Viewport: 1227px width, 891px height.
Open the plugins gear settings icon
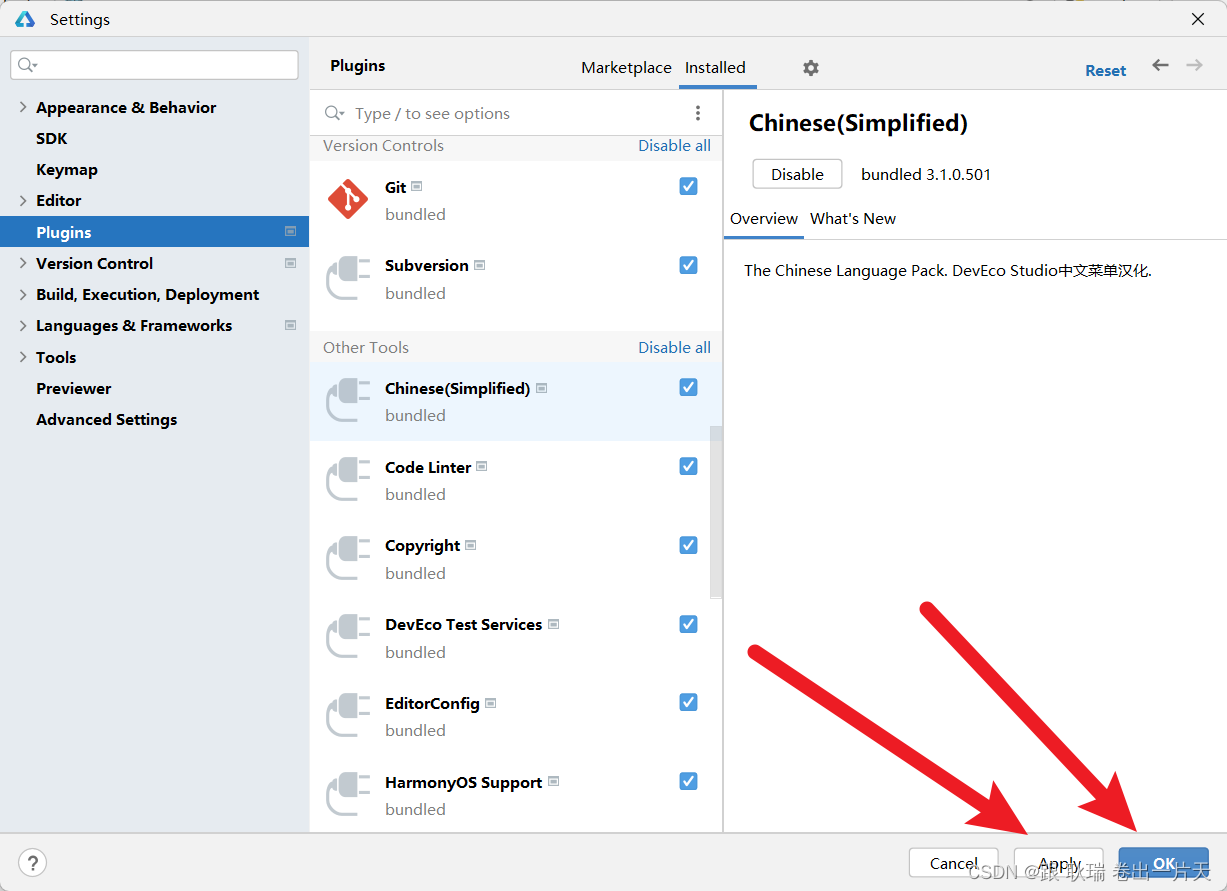pyautogui.click(x=811, y=68)
